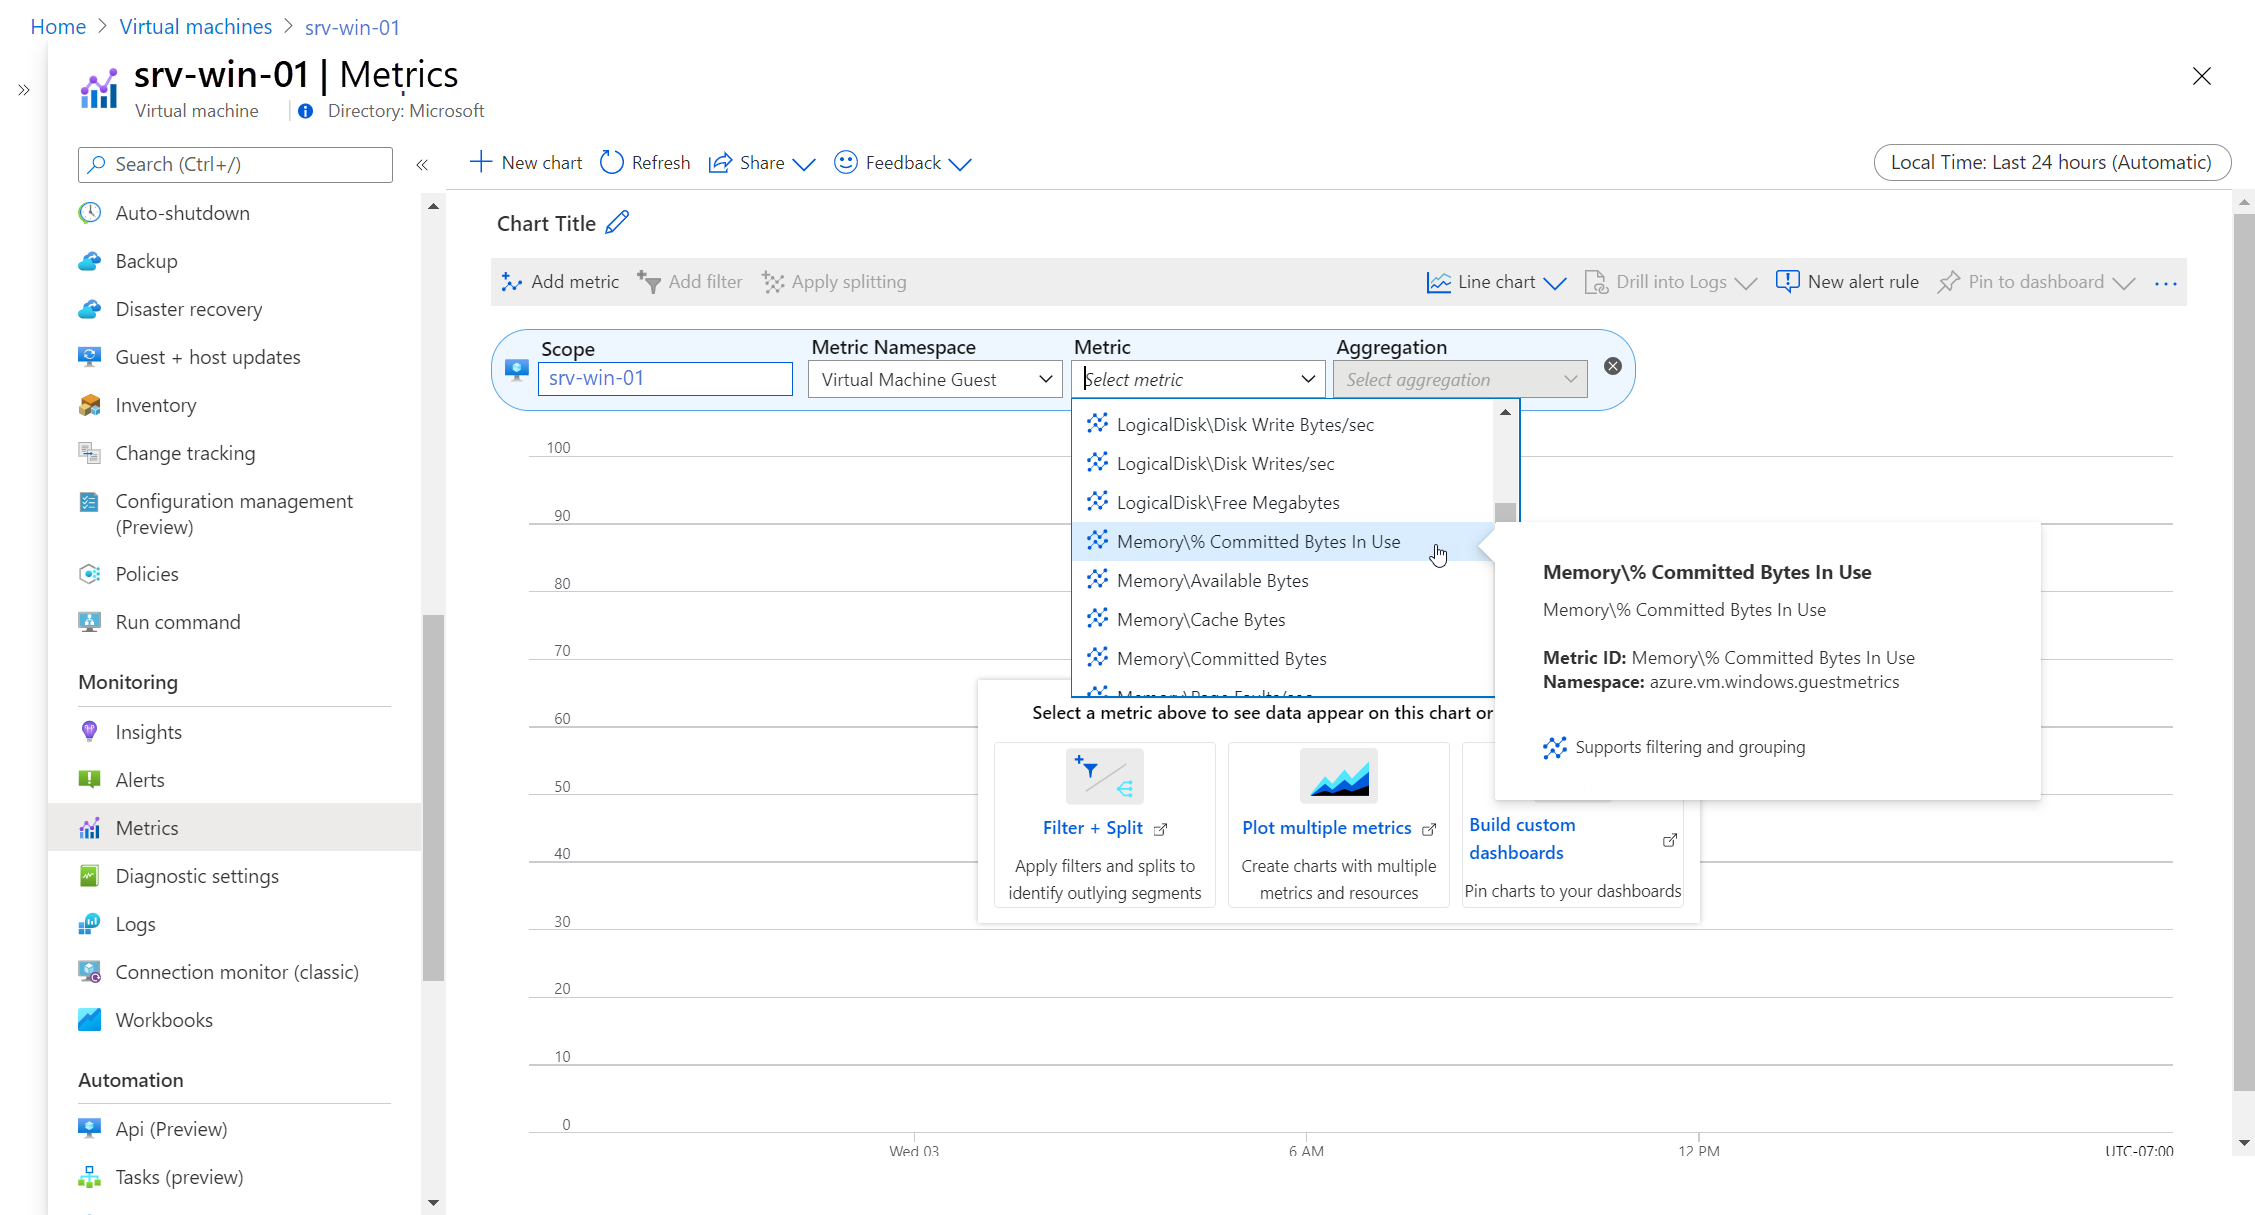
Task: Choose LogicalDisk\Free Megabytes from list
Action: click(x=1227, y=502)
